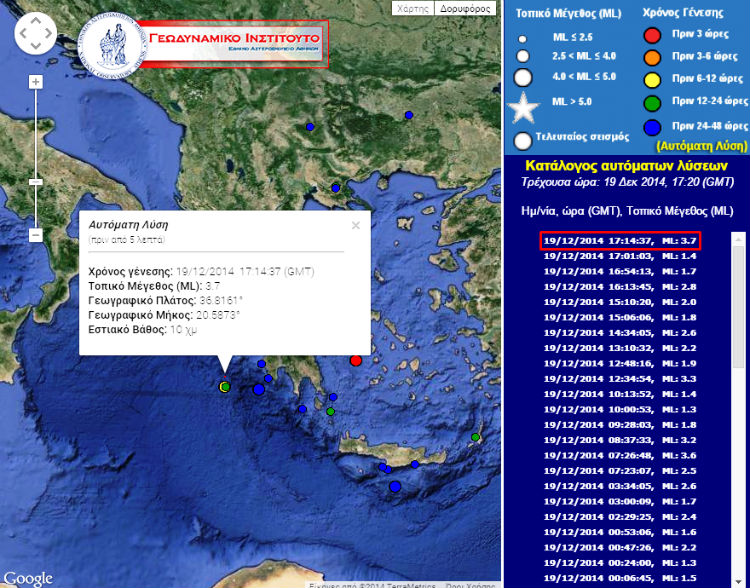Select the highlighted 17:14:37 ML 3.7 entry
Image resolution: width=750 pixels, height=588 pixels.
click(619, 240)
